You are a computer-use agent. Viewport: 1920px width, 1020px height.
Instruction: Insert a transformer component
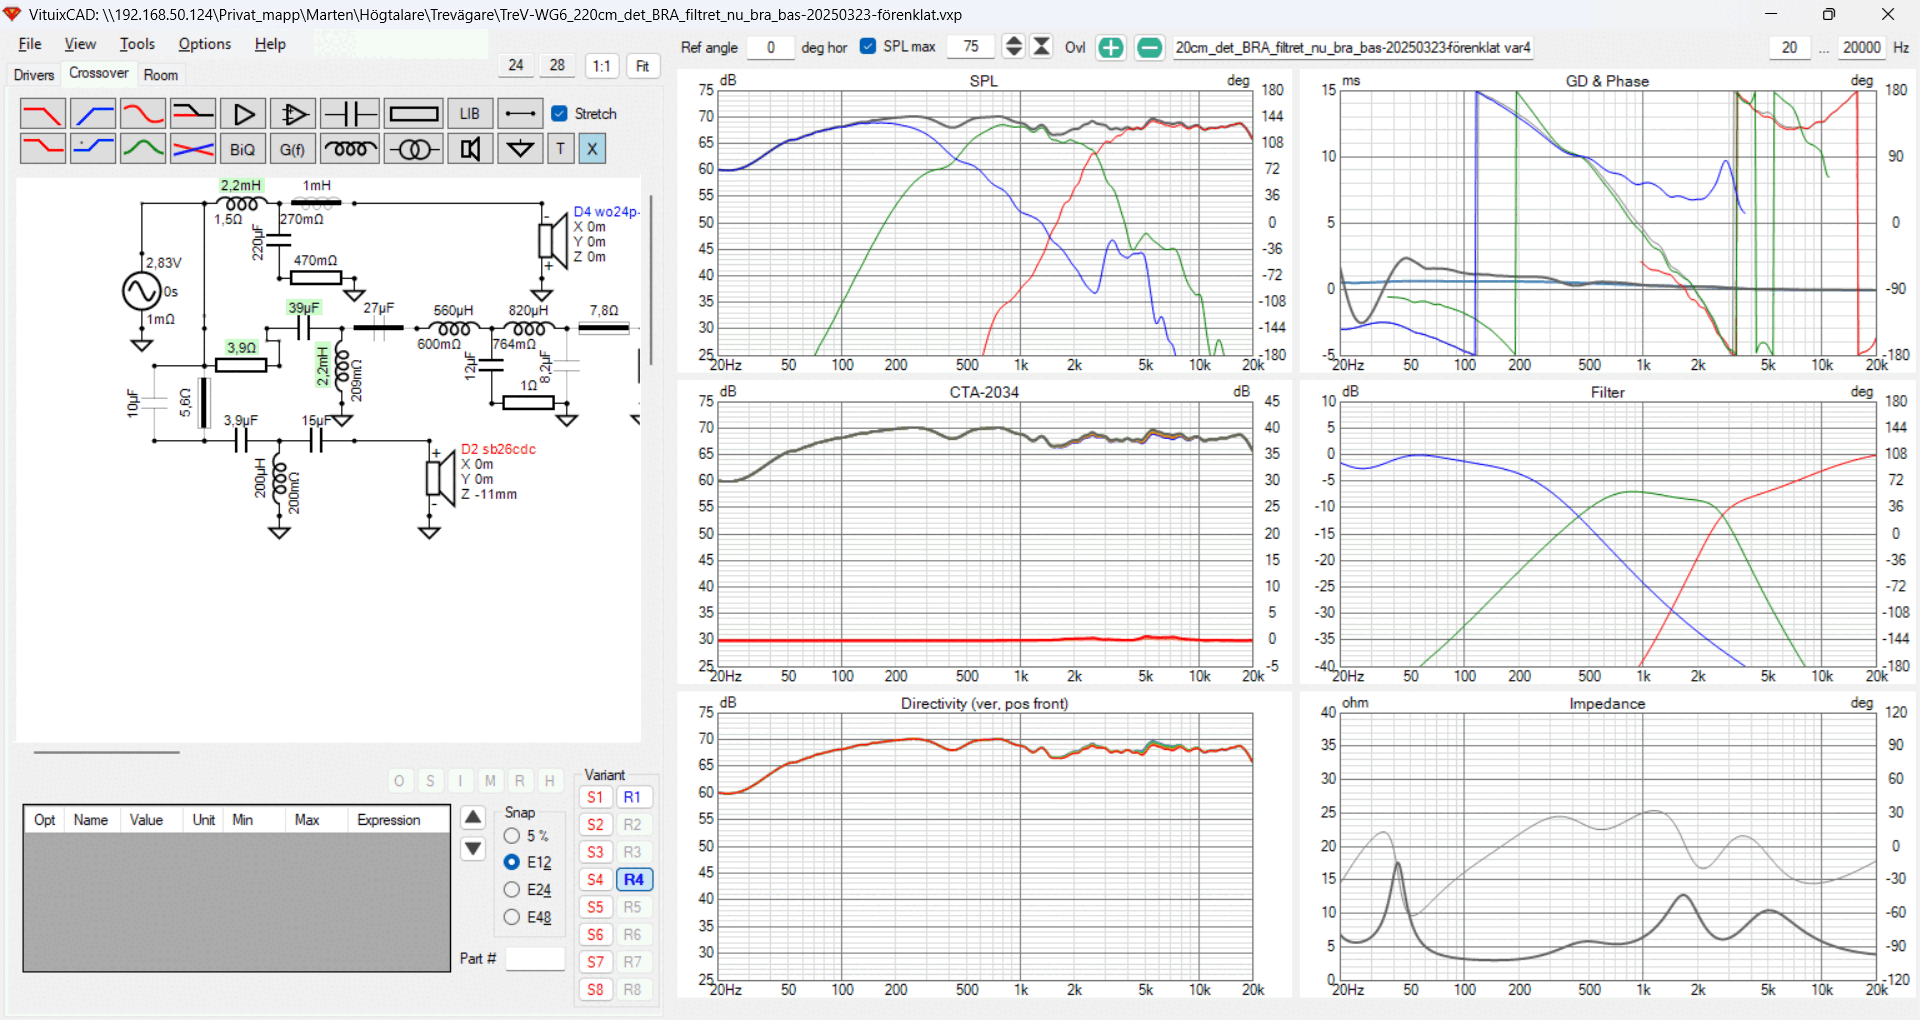(414, 149)
